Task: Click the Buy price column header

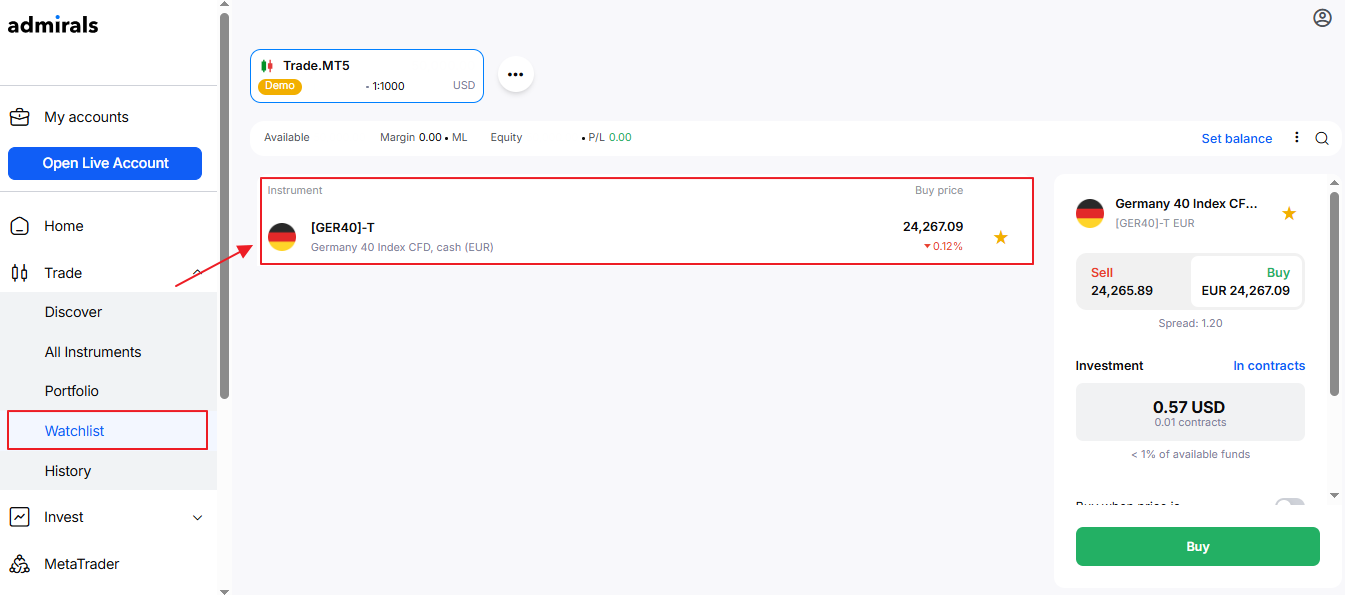Action: coord(939,190)
